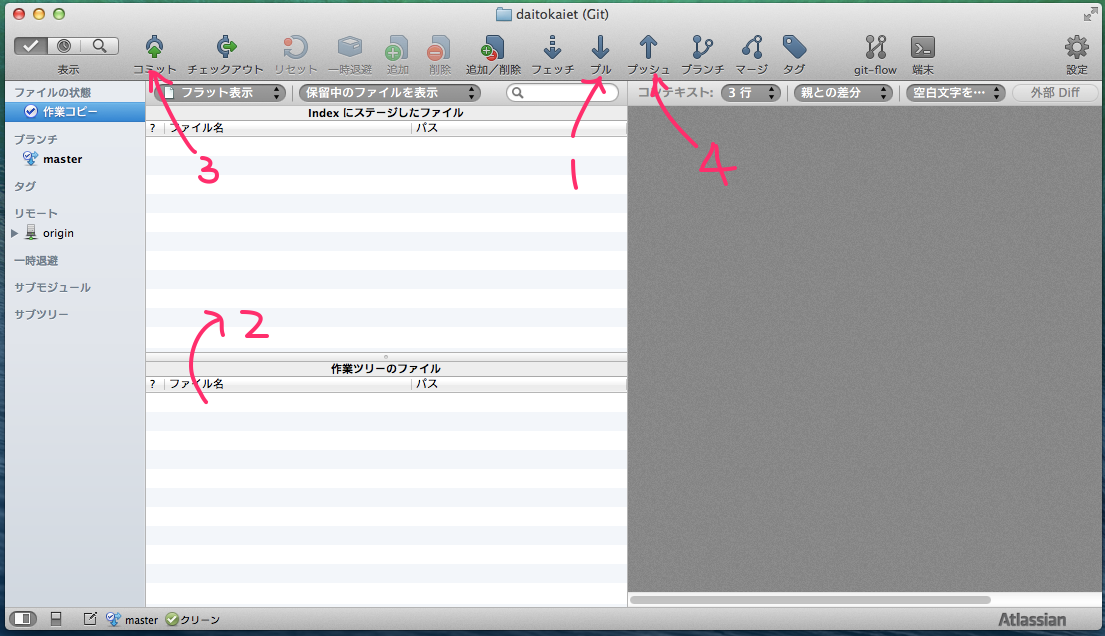The image size is (1105, 636).
Task: Click the ファイルの状態 sidebar header
Action: coord(53,92)
